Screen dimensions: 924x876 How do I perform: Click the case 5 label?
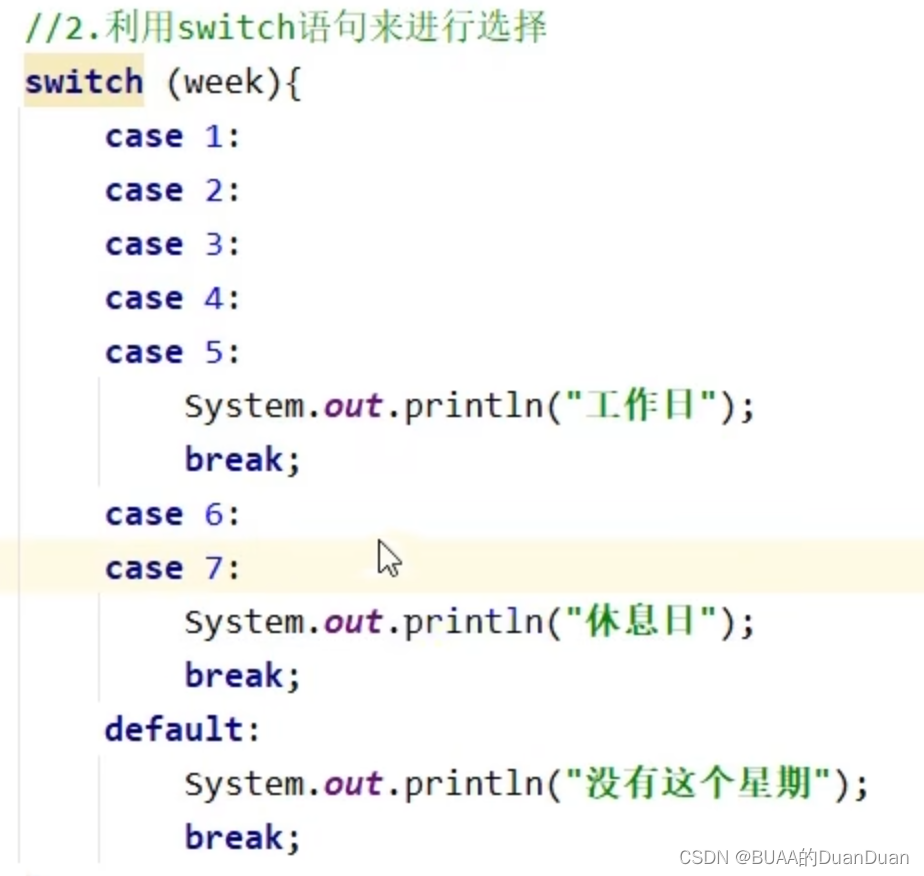[170, 351]
